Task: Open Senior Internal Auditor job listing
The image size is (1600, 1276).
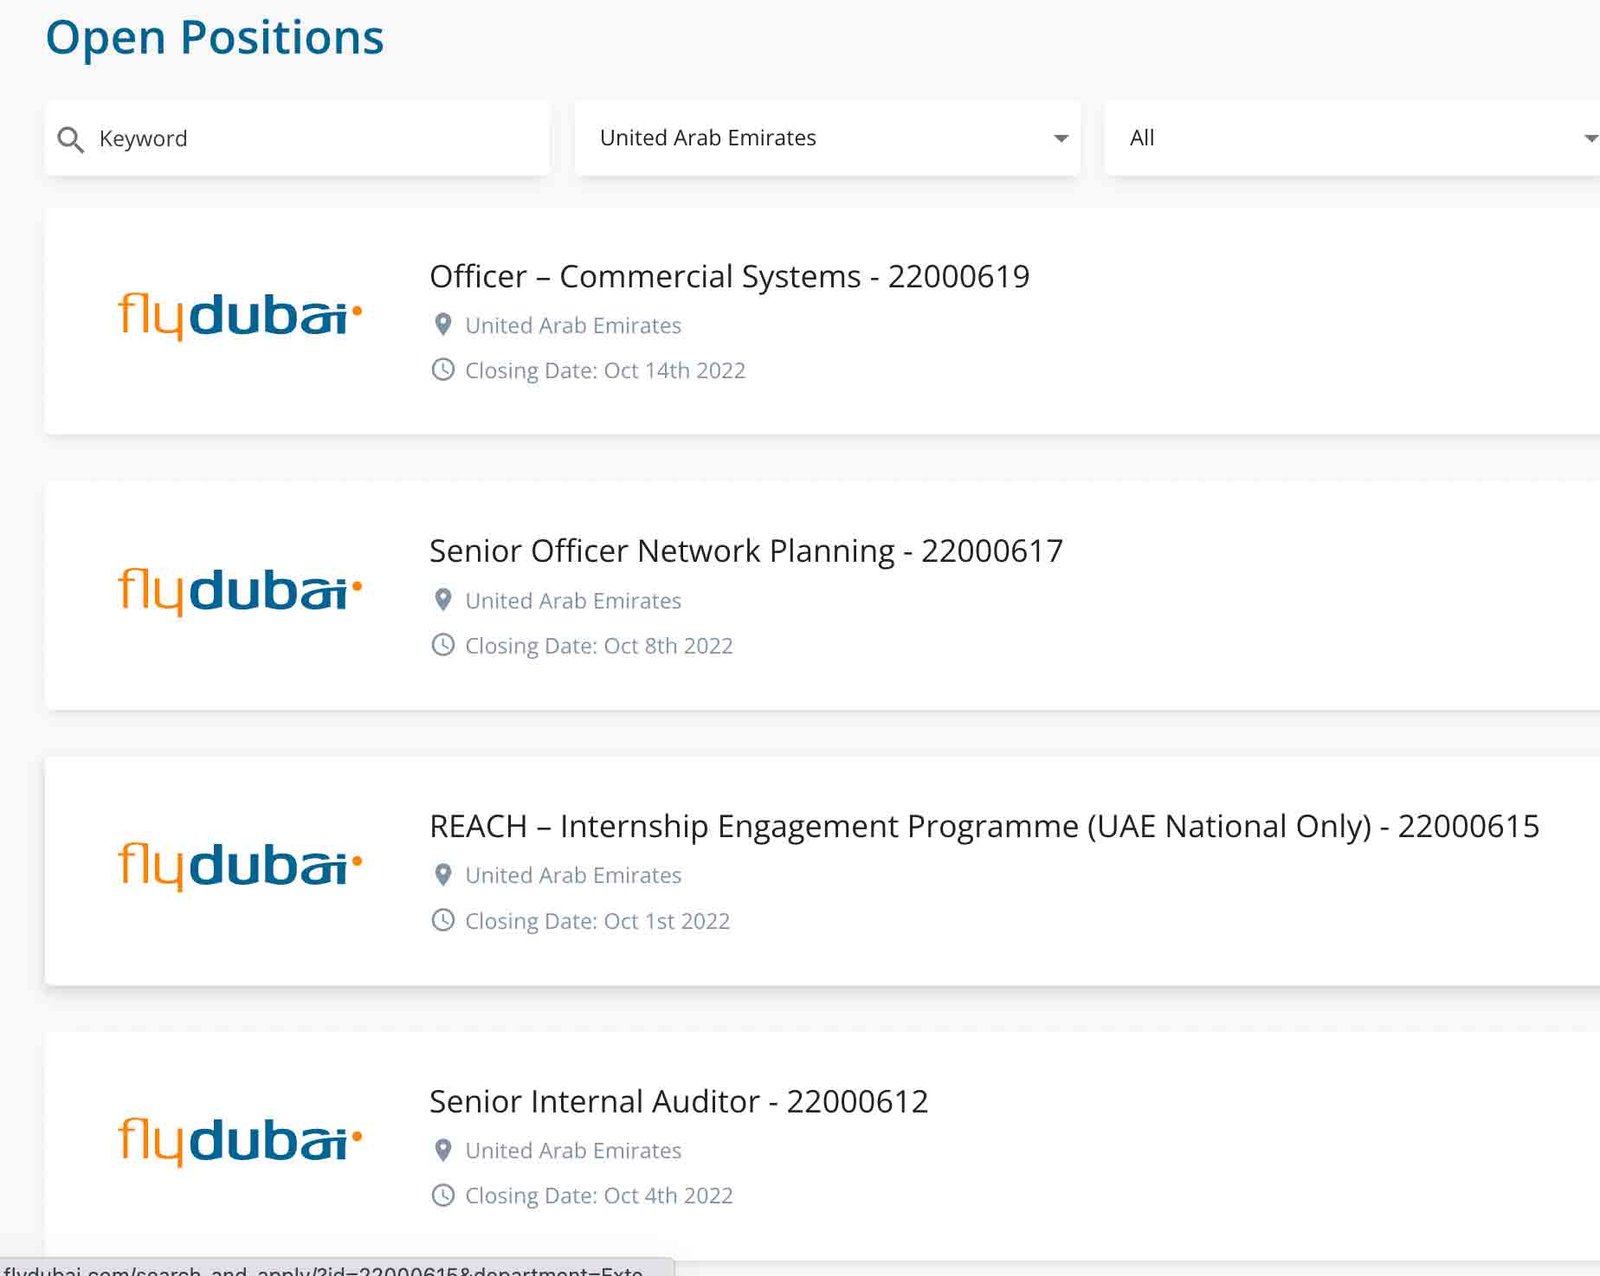Action: (x=678, y=1102)
